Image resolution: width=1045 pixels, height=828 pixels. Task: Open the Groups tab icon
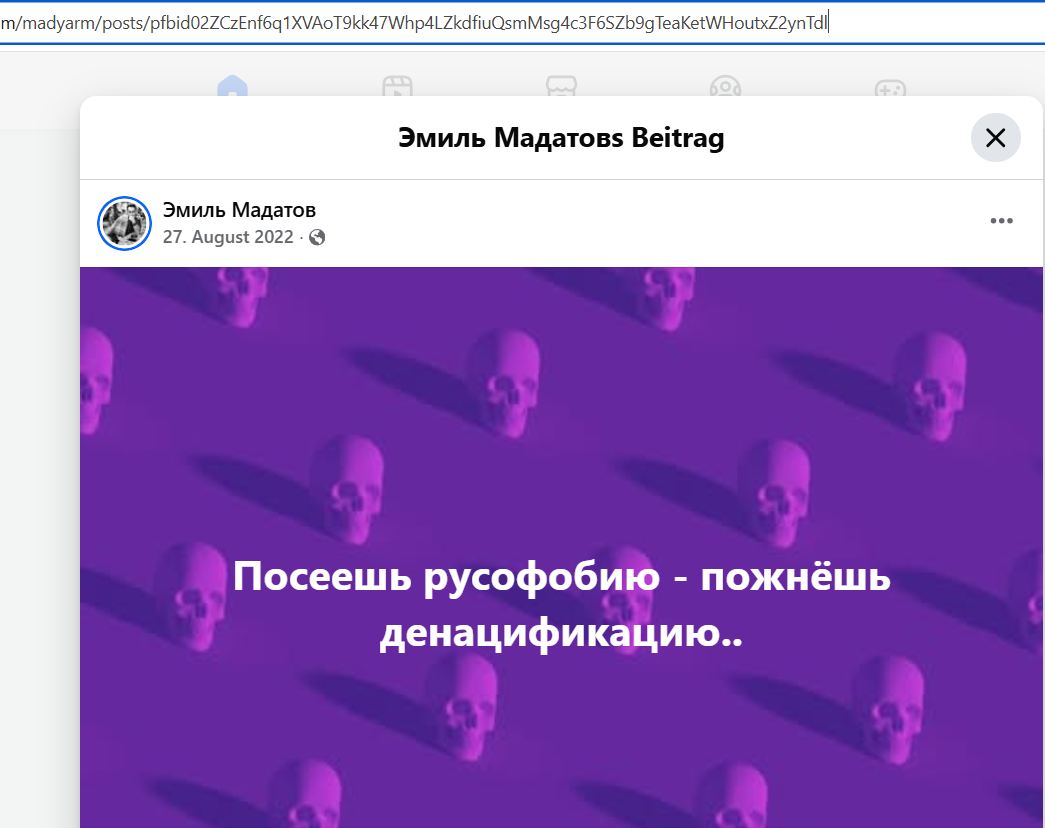click(725, 87)
